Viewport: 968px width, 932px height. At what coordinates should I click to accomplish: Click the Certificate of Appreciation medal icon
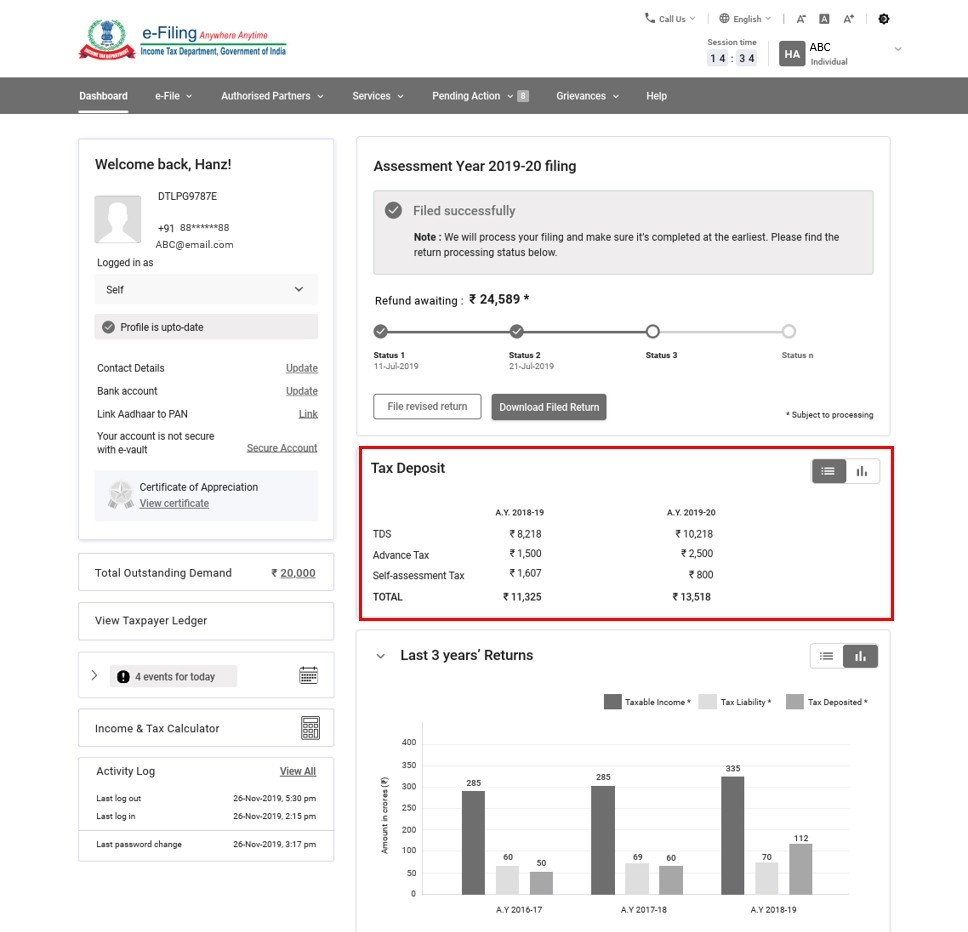point(121,495)
